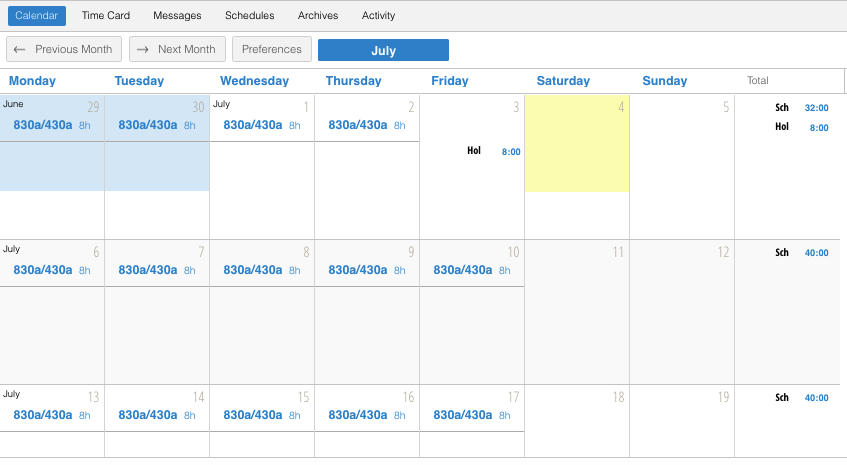Open the Time Card tab

point(105,16)
